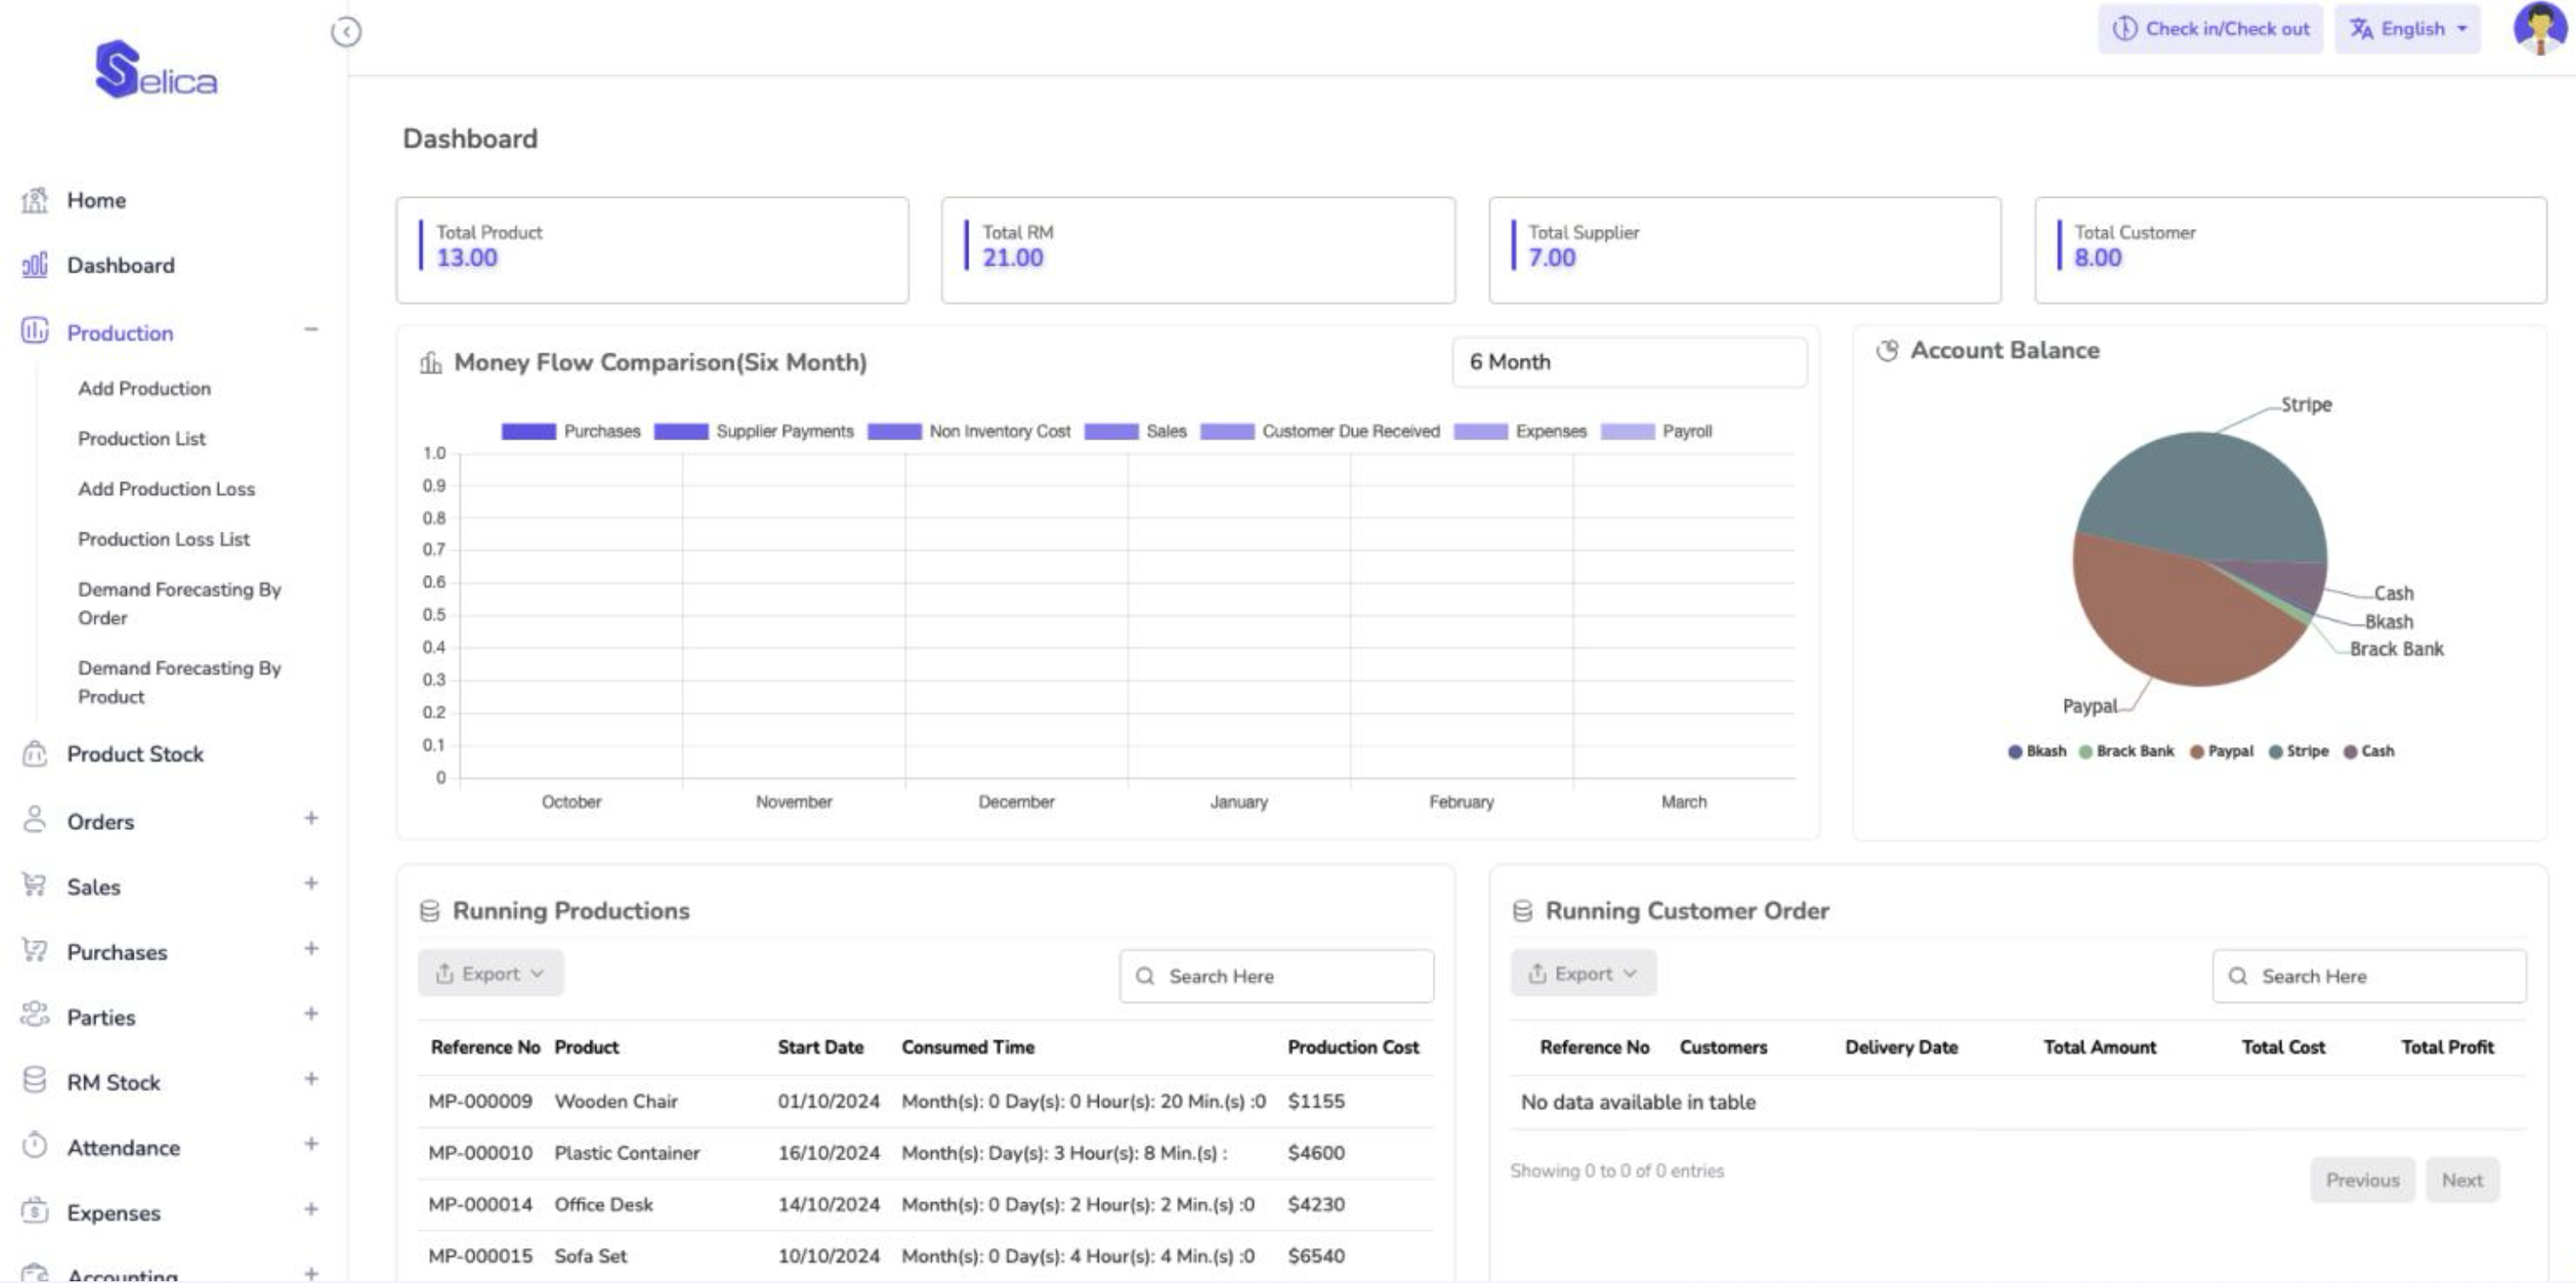2576x1283 pixels.
Task: Open Production List submenu item
Action: [142, 438]
